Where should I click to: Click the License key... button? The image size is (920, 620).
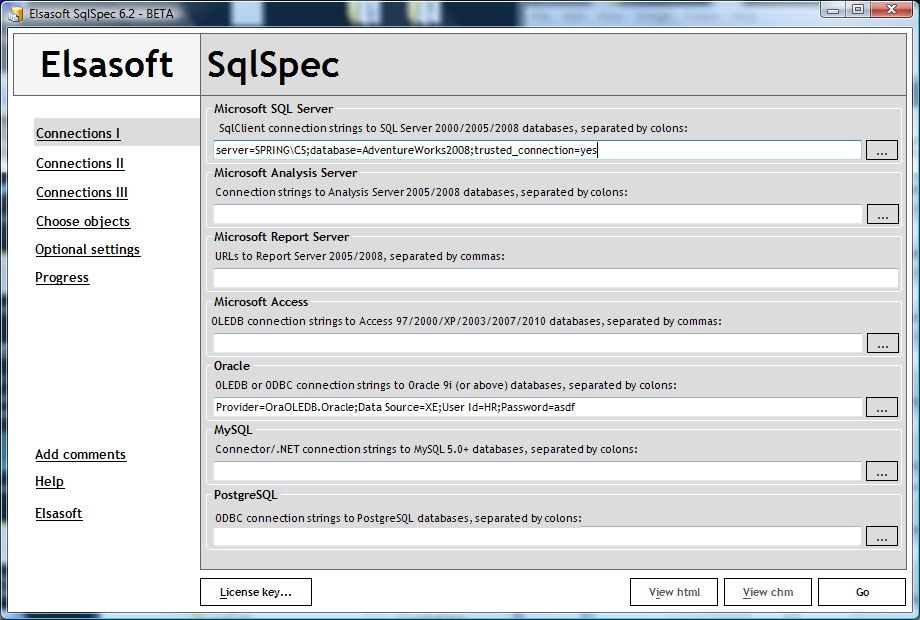(x=256, y=592)
